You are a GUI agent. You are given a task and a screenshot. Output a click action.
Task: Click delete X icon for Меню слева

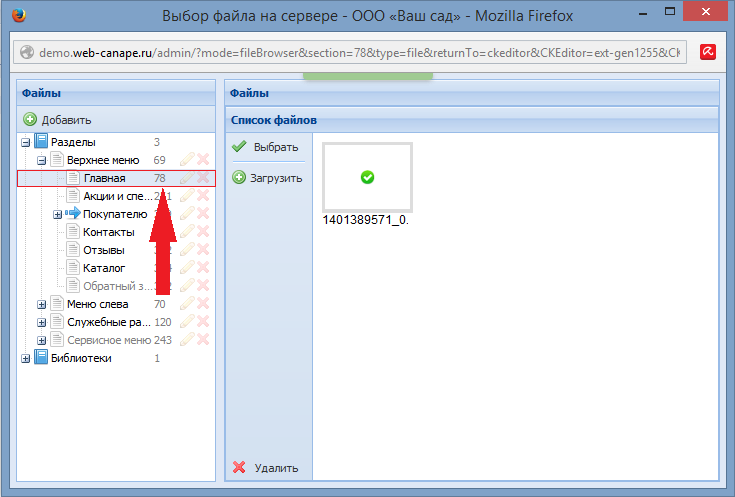(203, 304)
